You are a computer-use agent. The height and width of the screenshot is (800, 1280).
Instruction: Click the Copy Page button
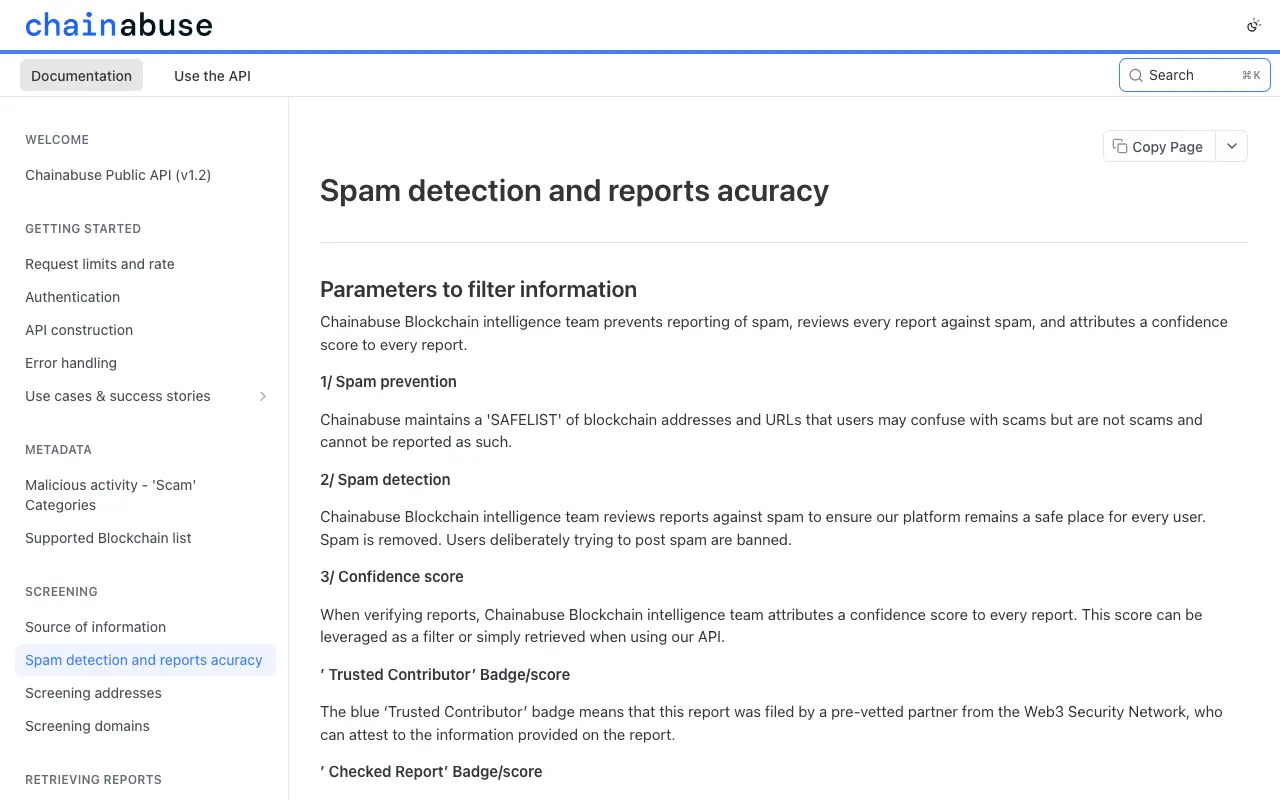tap(1159, 146)
